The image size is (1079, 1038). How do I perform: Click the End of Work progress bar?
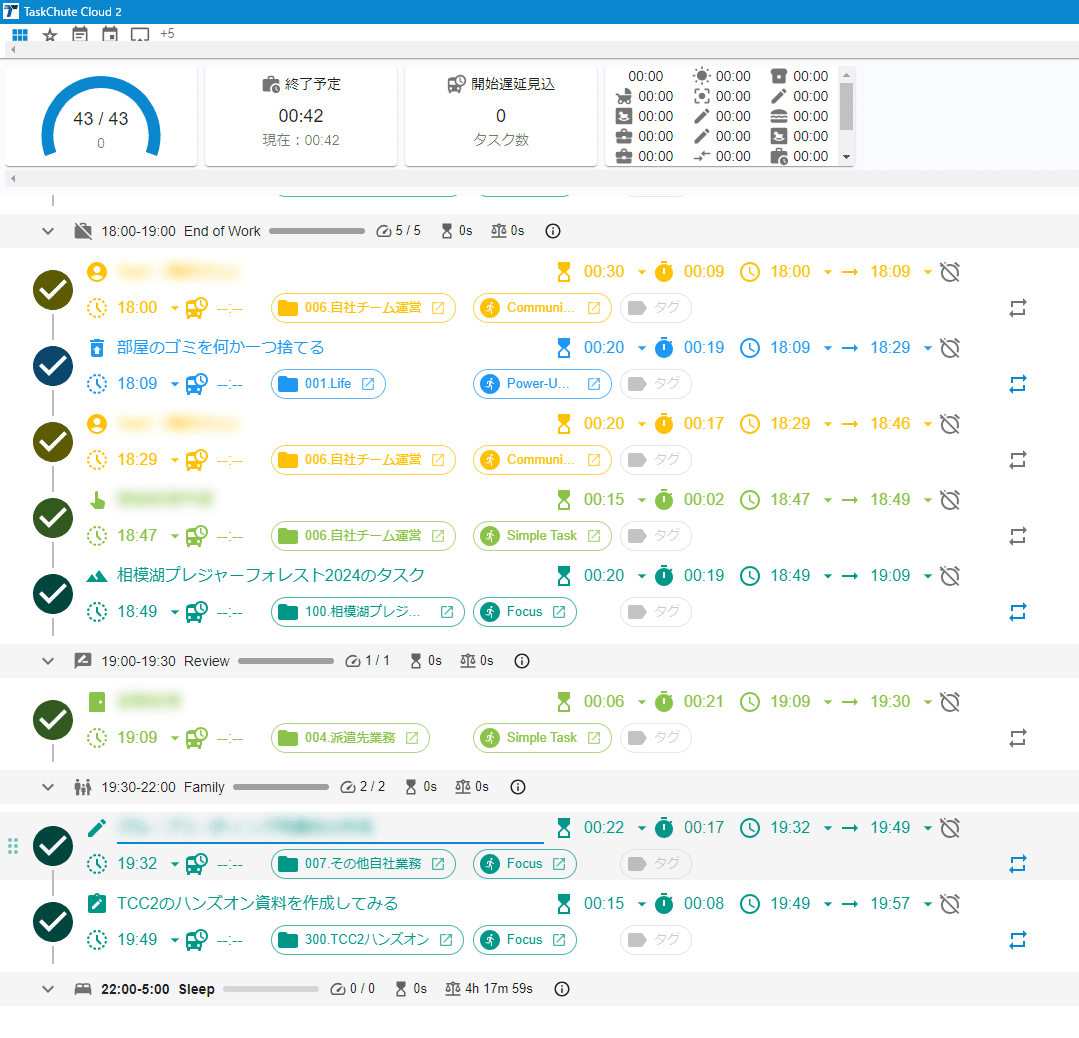pos(317,231)
